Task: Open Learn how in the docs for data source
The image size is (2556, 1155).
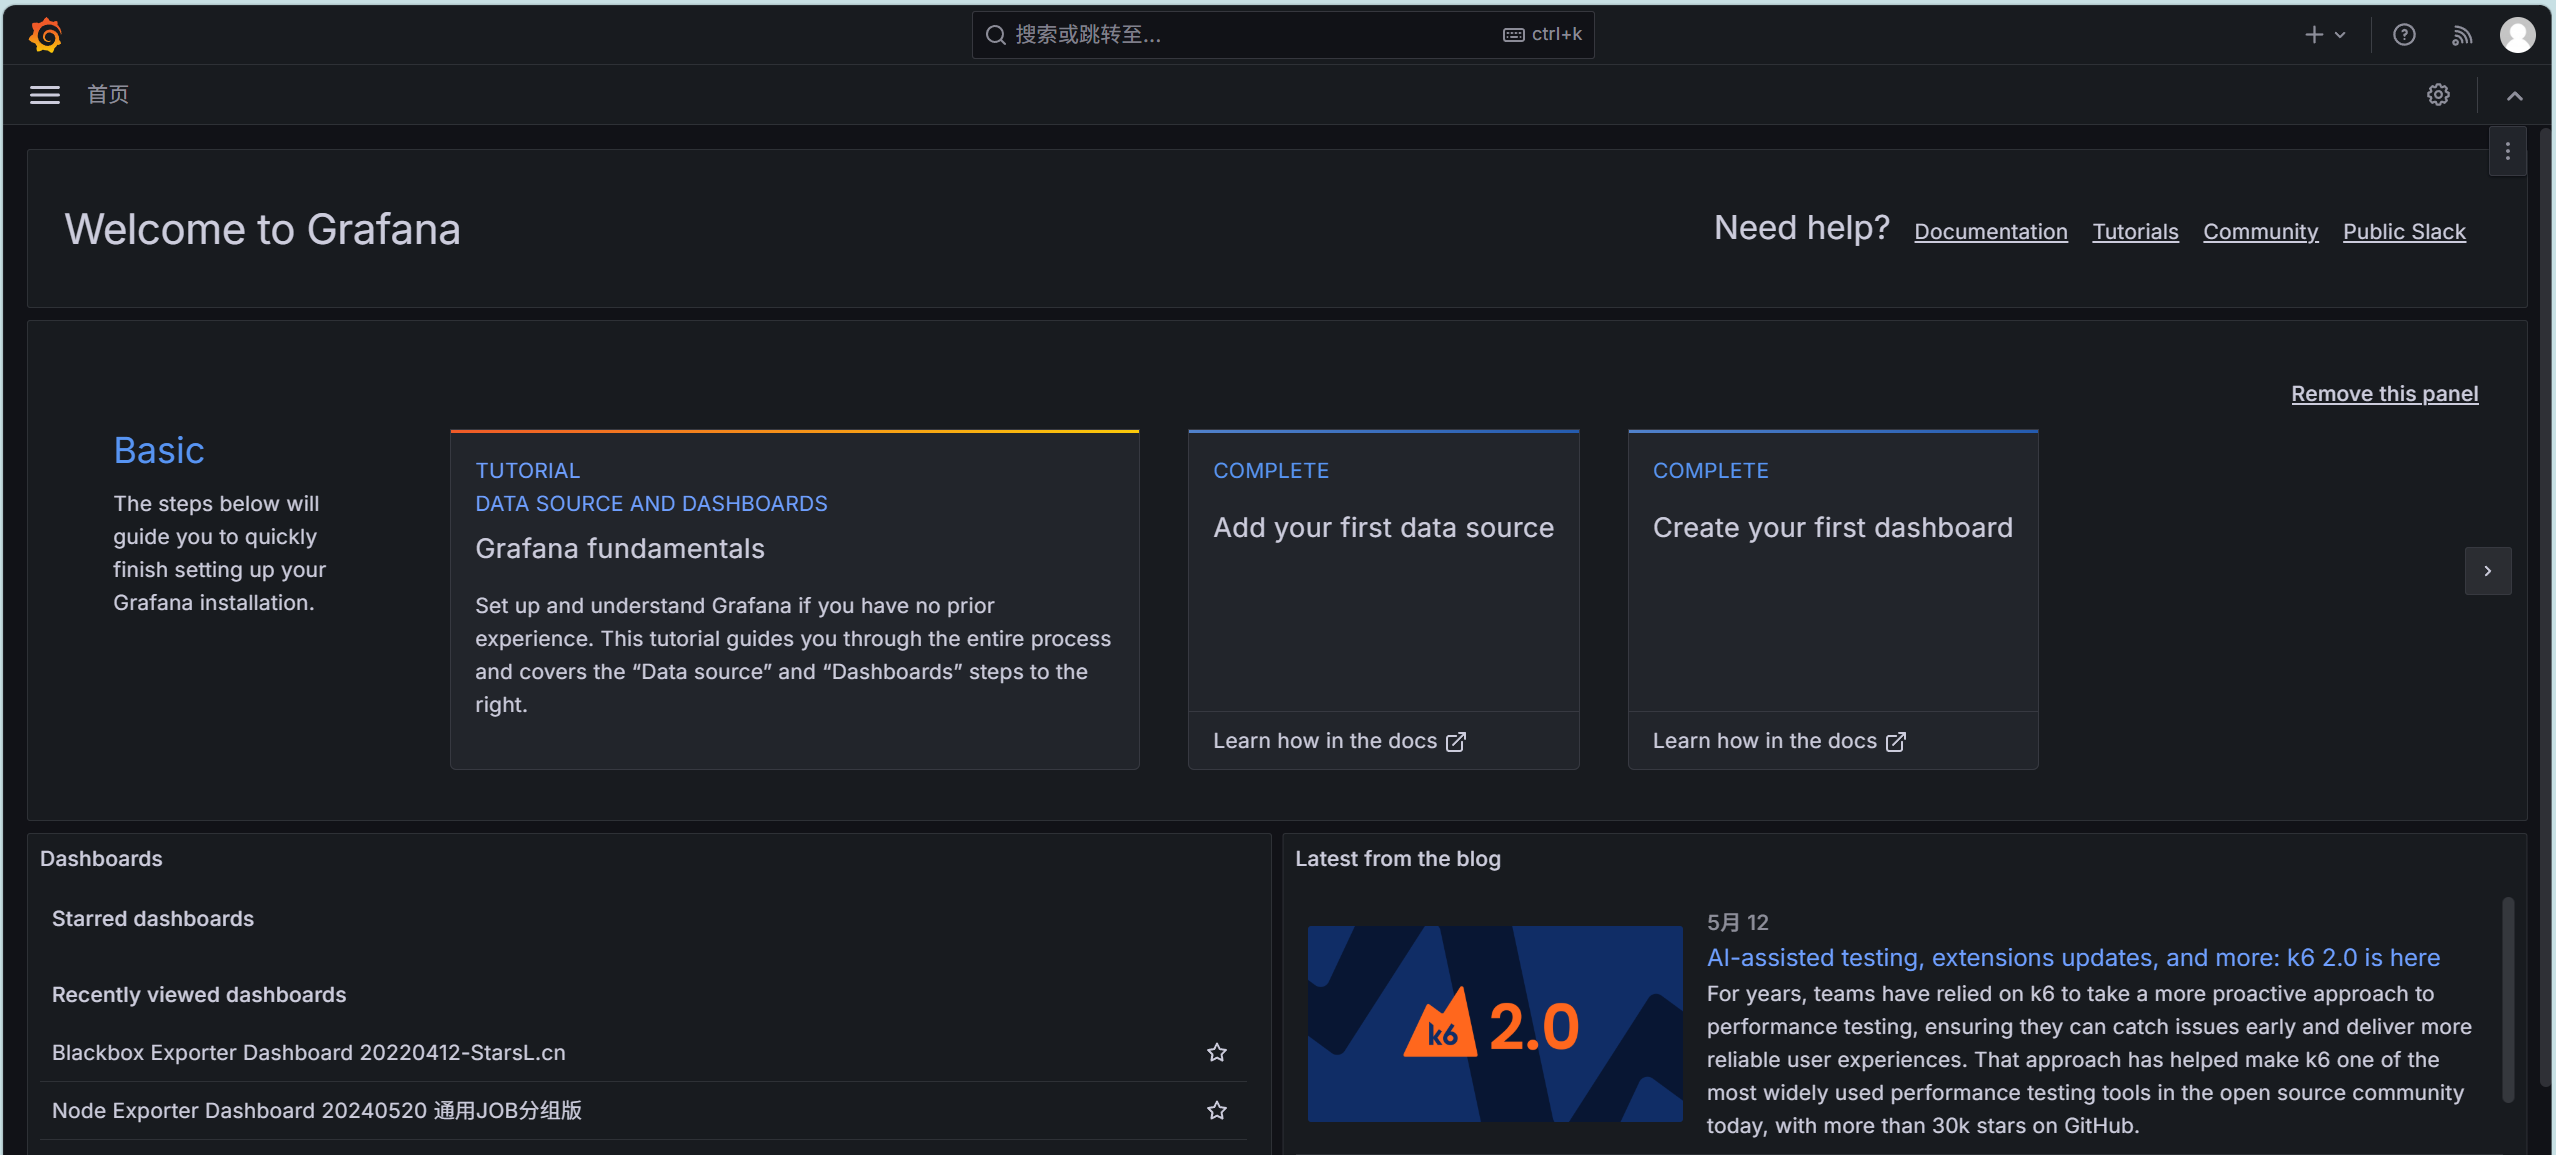Action: click(x=1339, y=741)
